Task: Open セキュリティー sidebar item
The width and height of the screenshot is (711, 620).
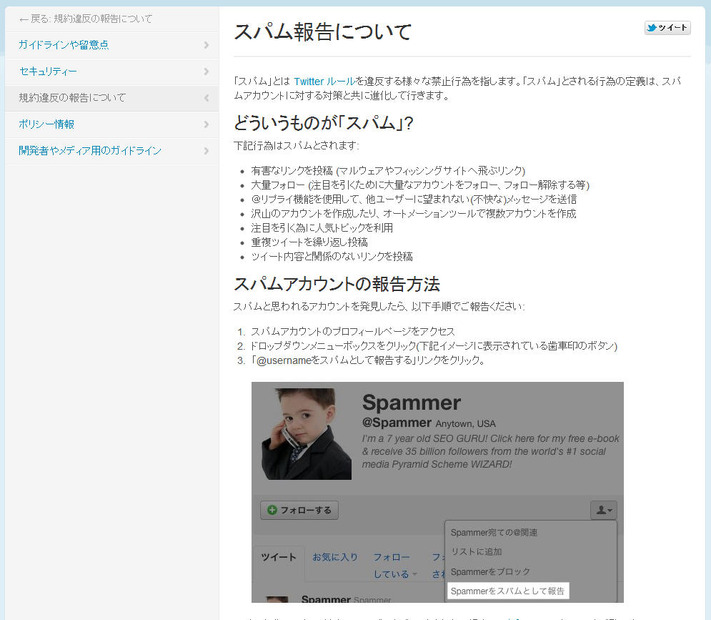Action: click(x=112, y=72)
